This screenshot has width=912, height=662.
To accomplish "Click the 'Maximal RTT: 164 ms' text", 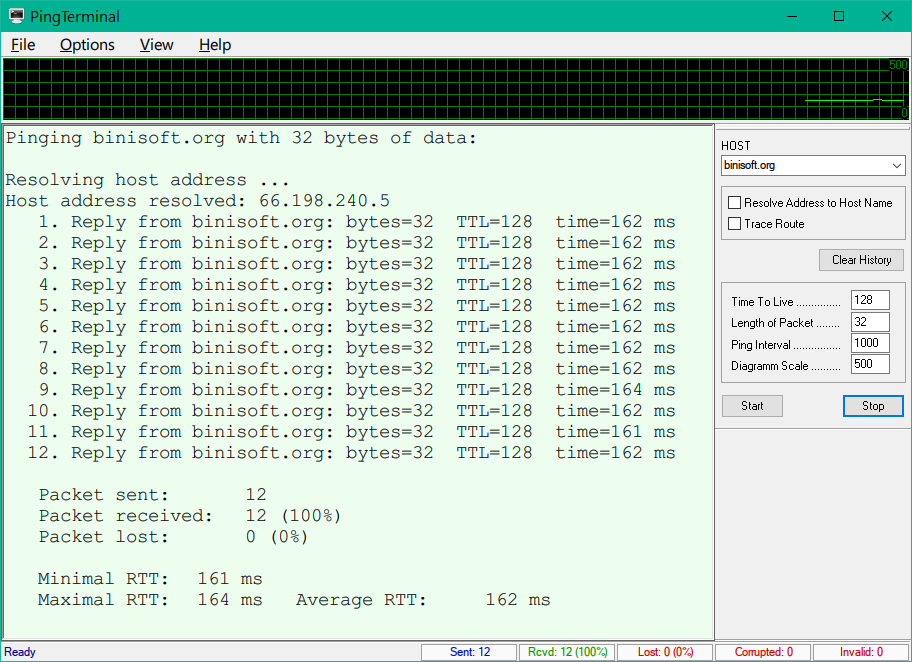I will click(x=150, y=600).
